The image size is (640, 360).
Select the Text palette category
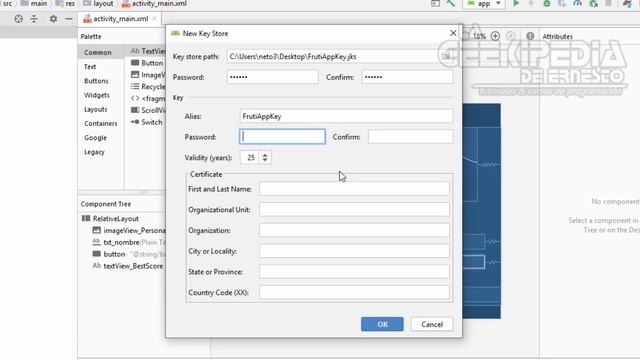point(90,67)
